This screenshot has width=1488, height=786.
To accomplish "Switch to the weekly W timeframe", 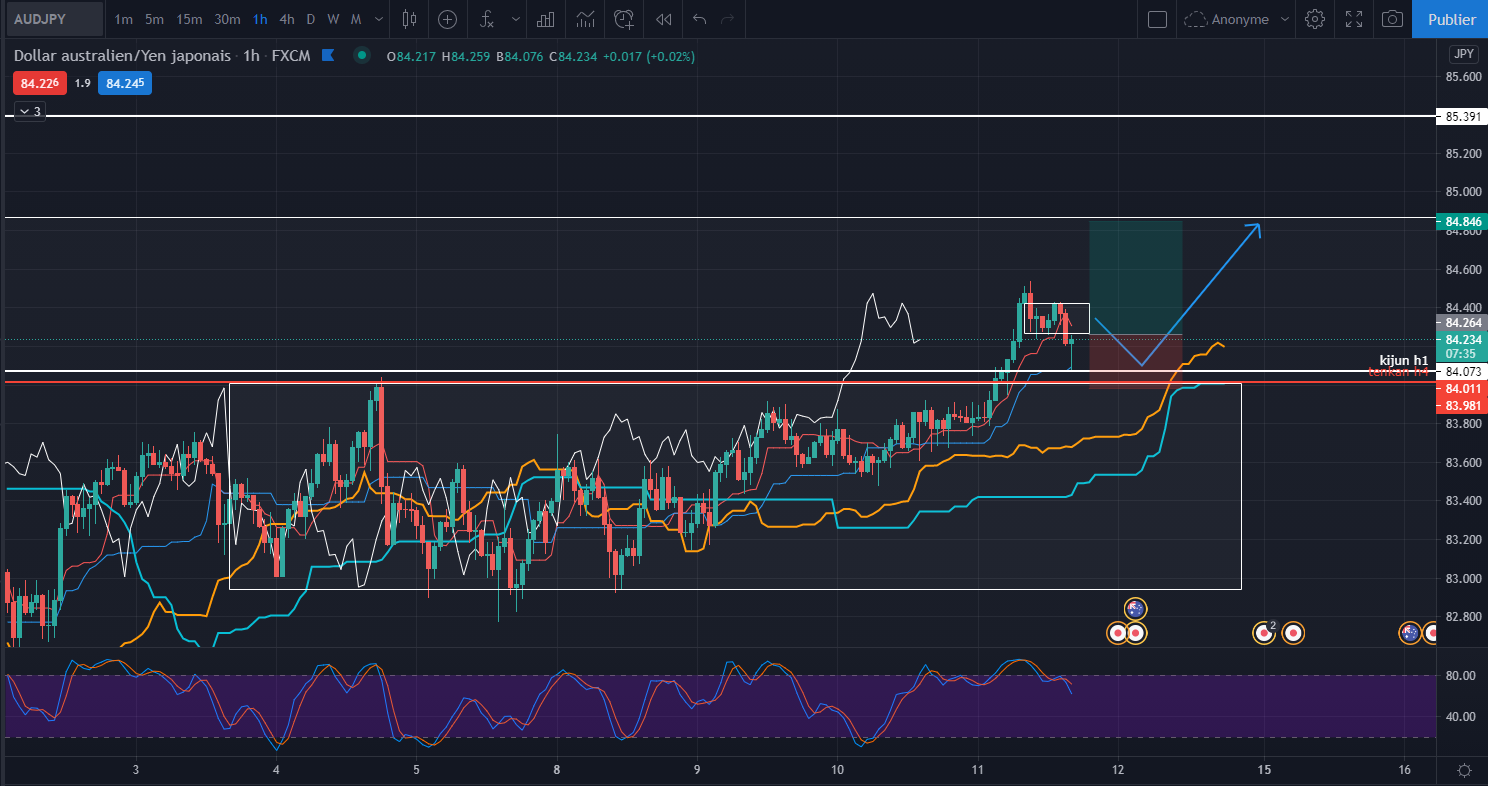I will [333, 19].
